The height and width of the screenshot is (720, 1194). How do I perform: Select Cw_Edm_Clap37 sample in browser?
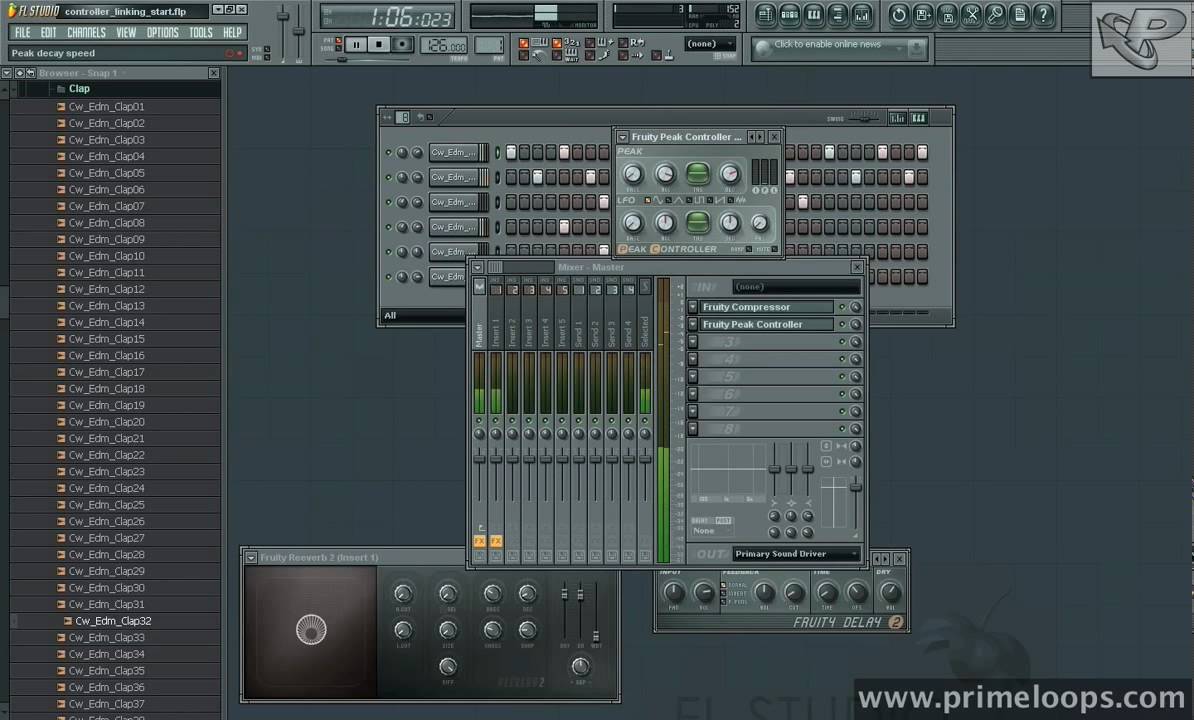(x=106, y=704)
